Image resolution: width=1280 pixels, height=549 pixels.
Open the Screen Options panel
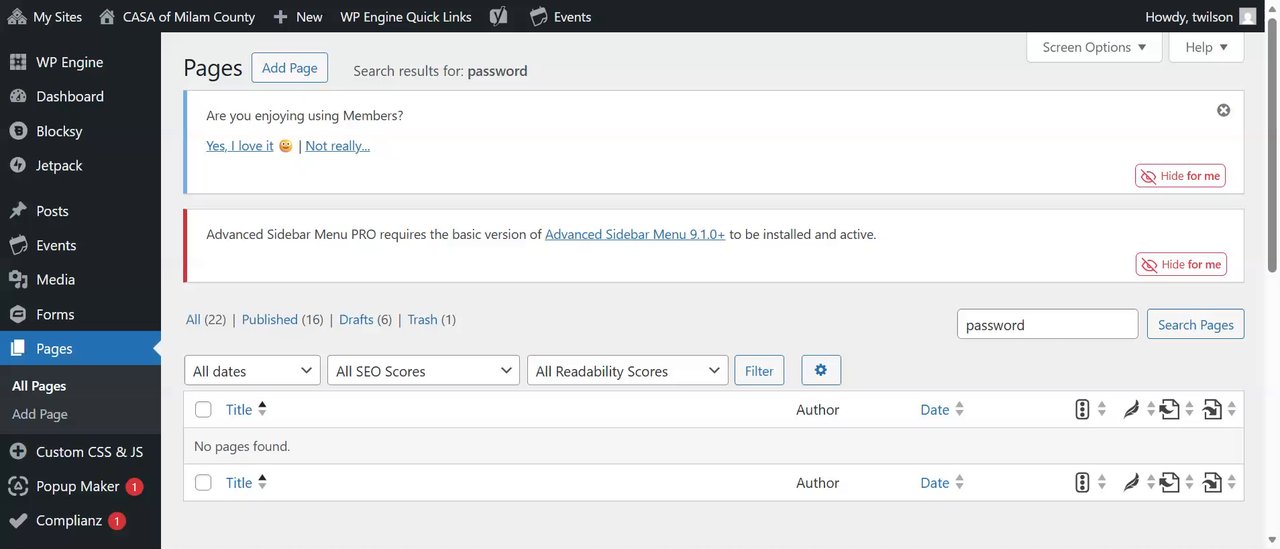point(1093,47)
